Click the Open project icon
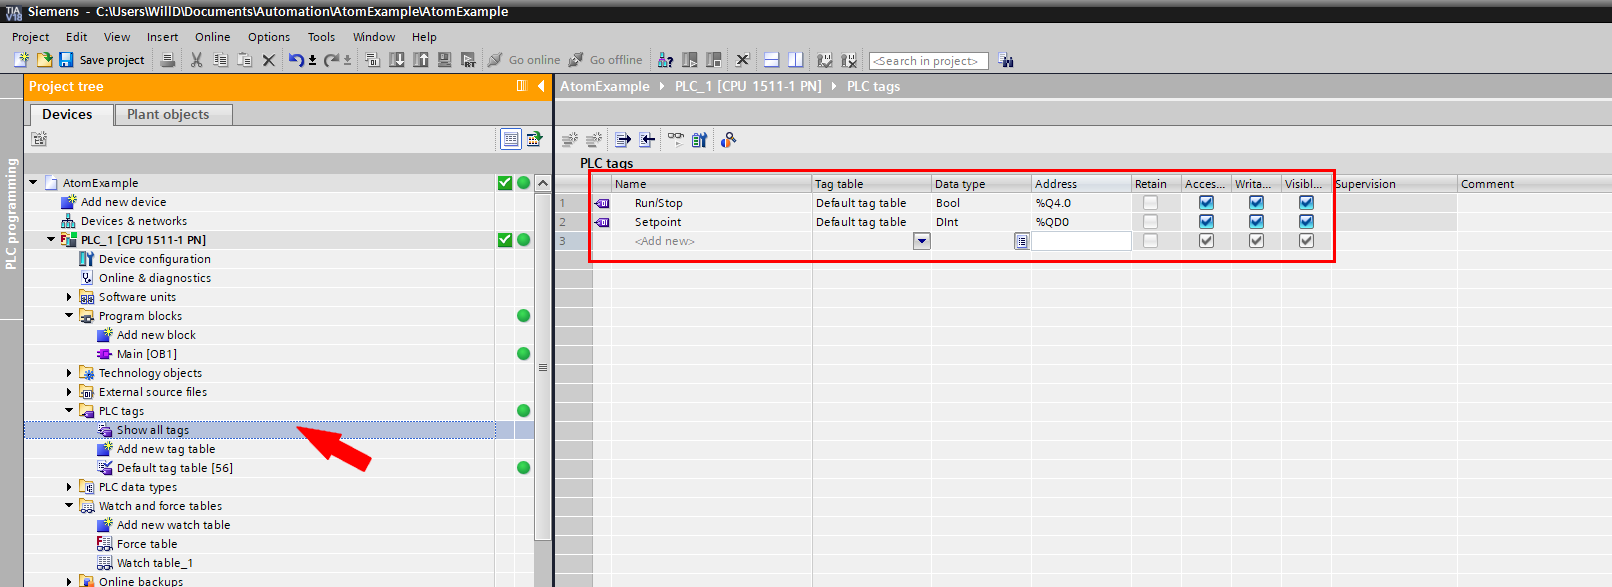 [x=44, y=60]
